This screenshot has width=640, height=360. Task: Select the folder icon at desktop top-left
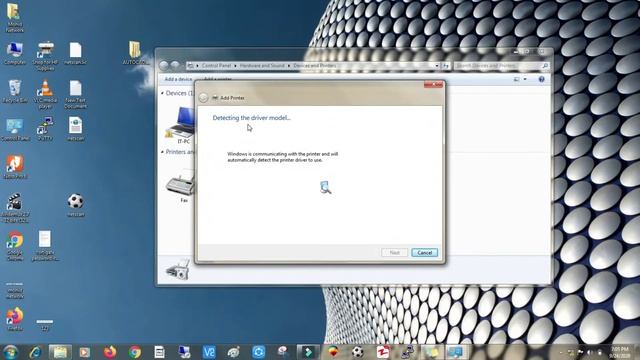[x=14, y=18]
